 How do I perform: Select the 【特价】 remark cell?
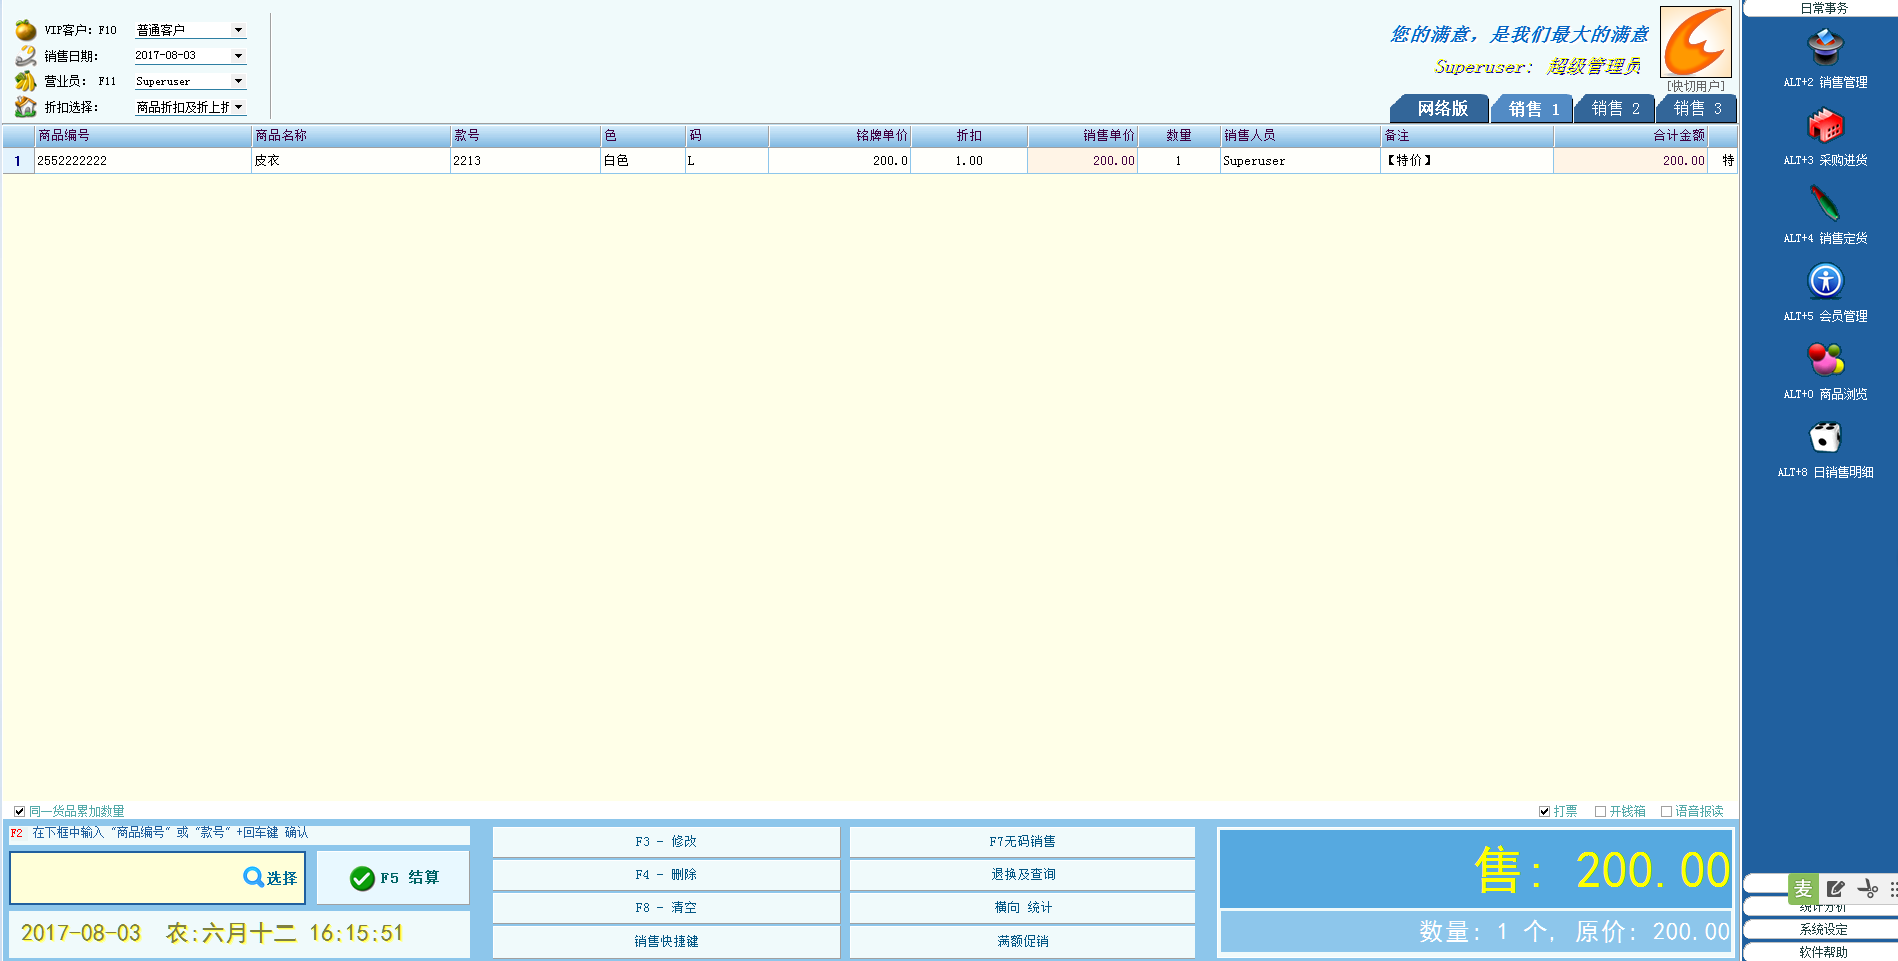[1467, 161]
